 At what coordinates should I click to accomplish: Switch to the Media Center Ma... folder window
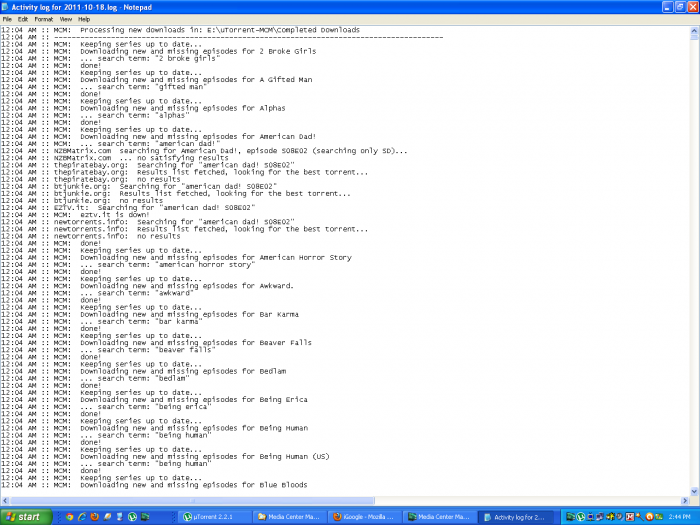tap(290, 517)
